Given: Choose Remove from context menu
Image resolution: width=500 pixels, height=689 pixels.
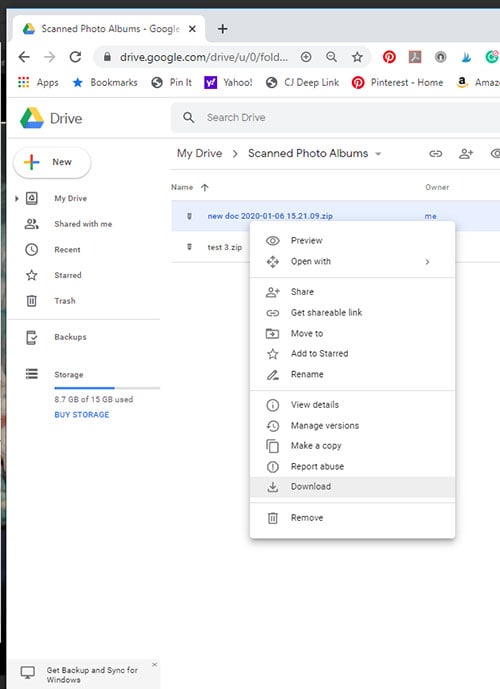Looking at the screenshot, I should [x=352, y=518].
